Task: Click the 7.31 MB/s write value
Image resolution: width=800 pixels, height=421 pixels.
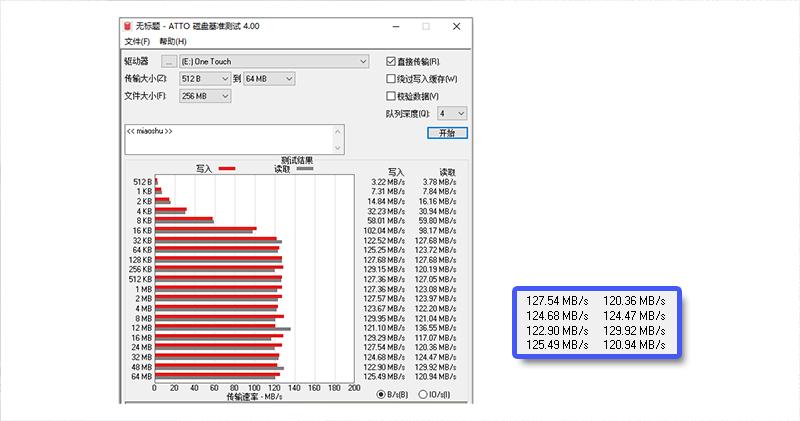Action: click(388, 192)
